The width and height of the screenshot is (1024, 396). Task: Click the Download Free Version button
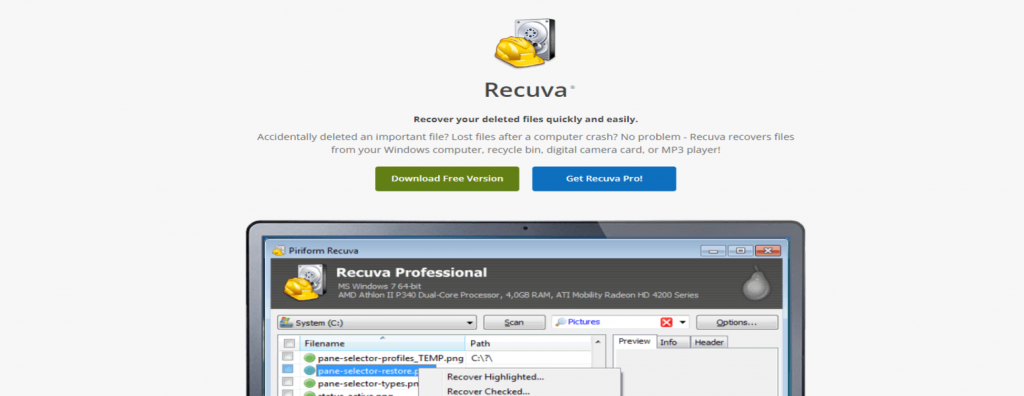tap(447, 178)
